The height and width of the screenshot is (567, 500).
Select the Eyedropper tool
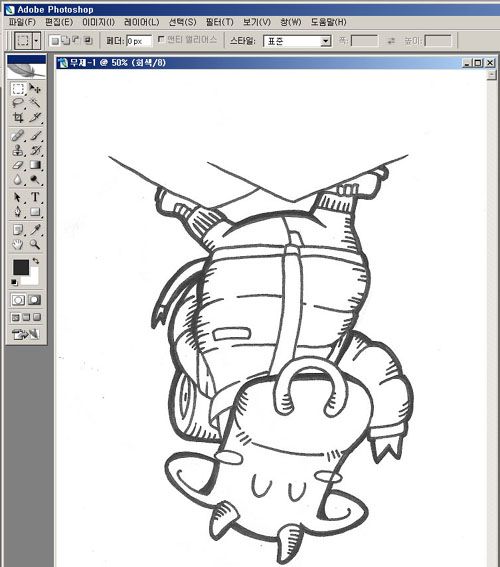tap(35, 230)
